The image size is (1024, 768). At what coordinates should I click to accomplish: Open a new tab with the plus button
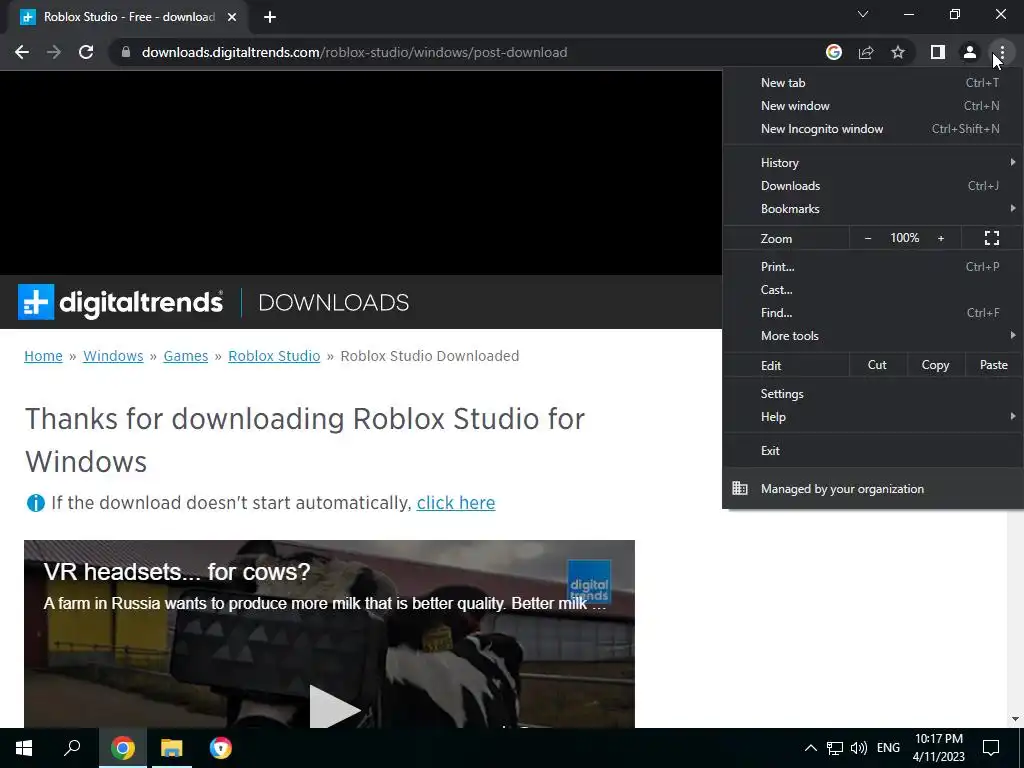click(x=270, y=18)
